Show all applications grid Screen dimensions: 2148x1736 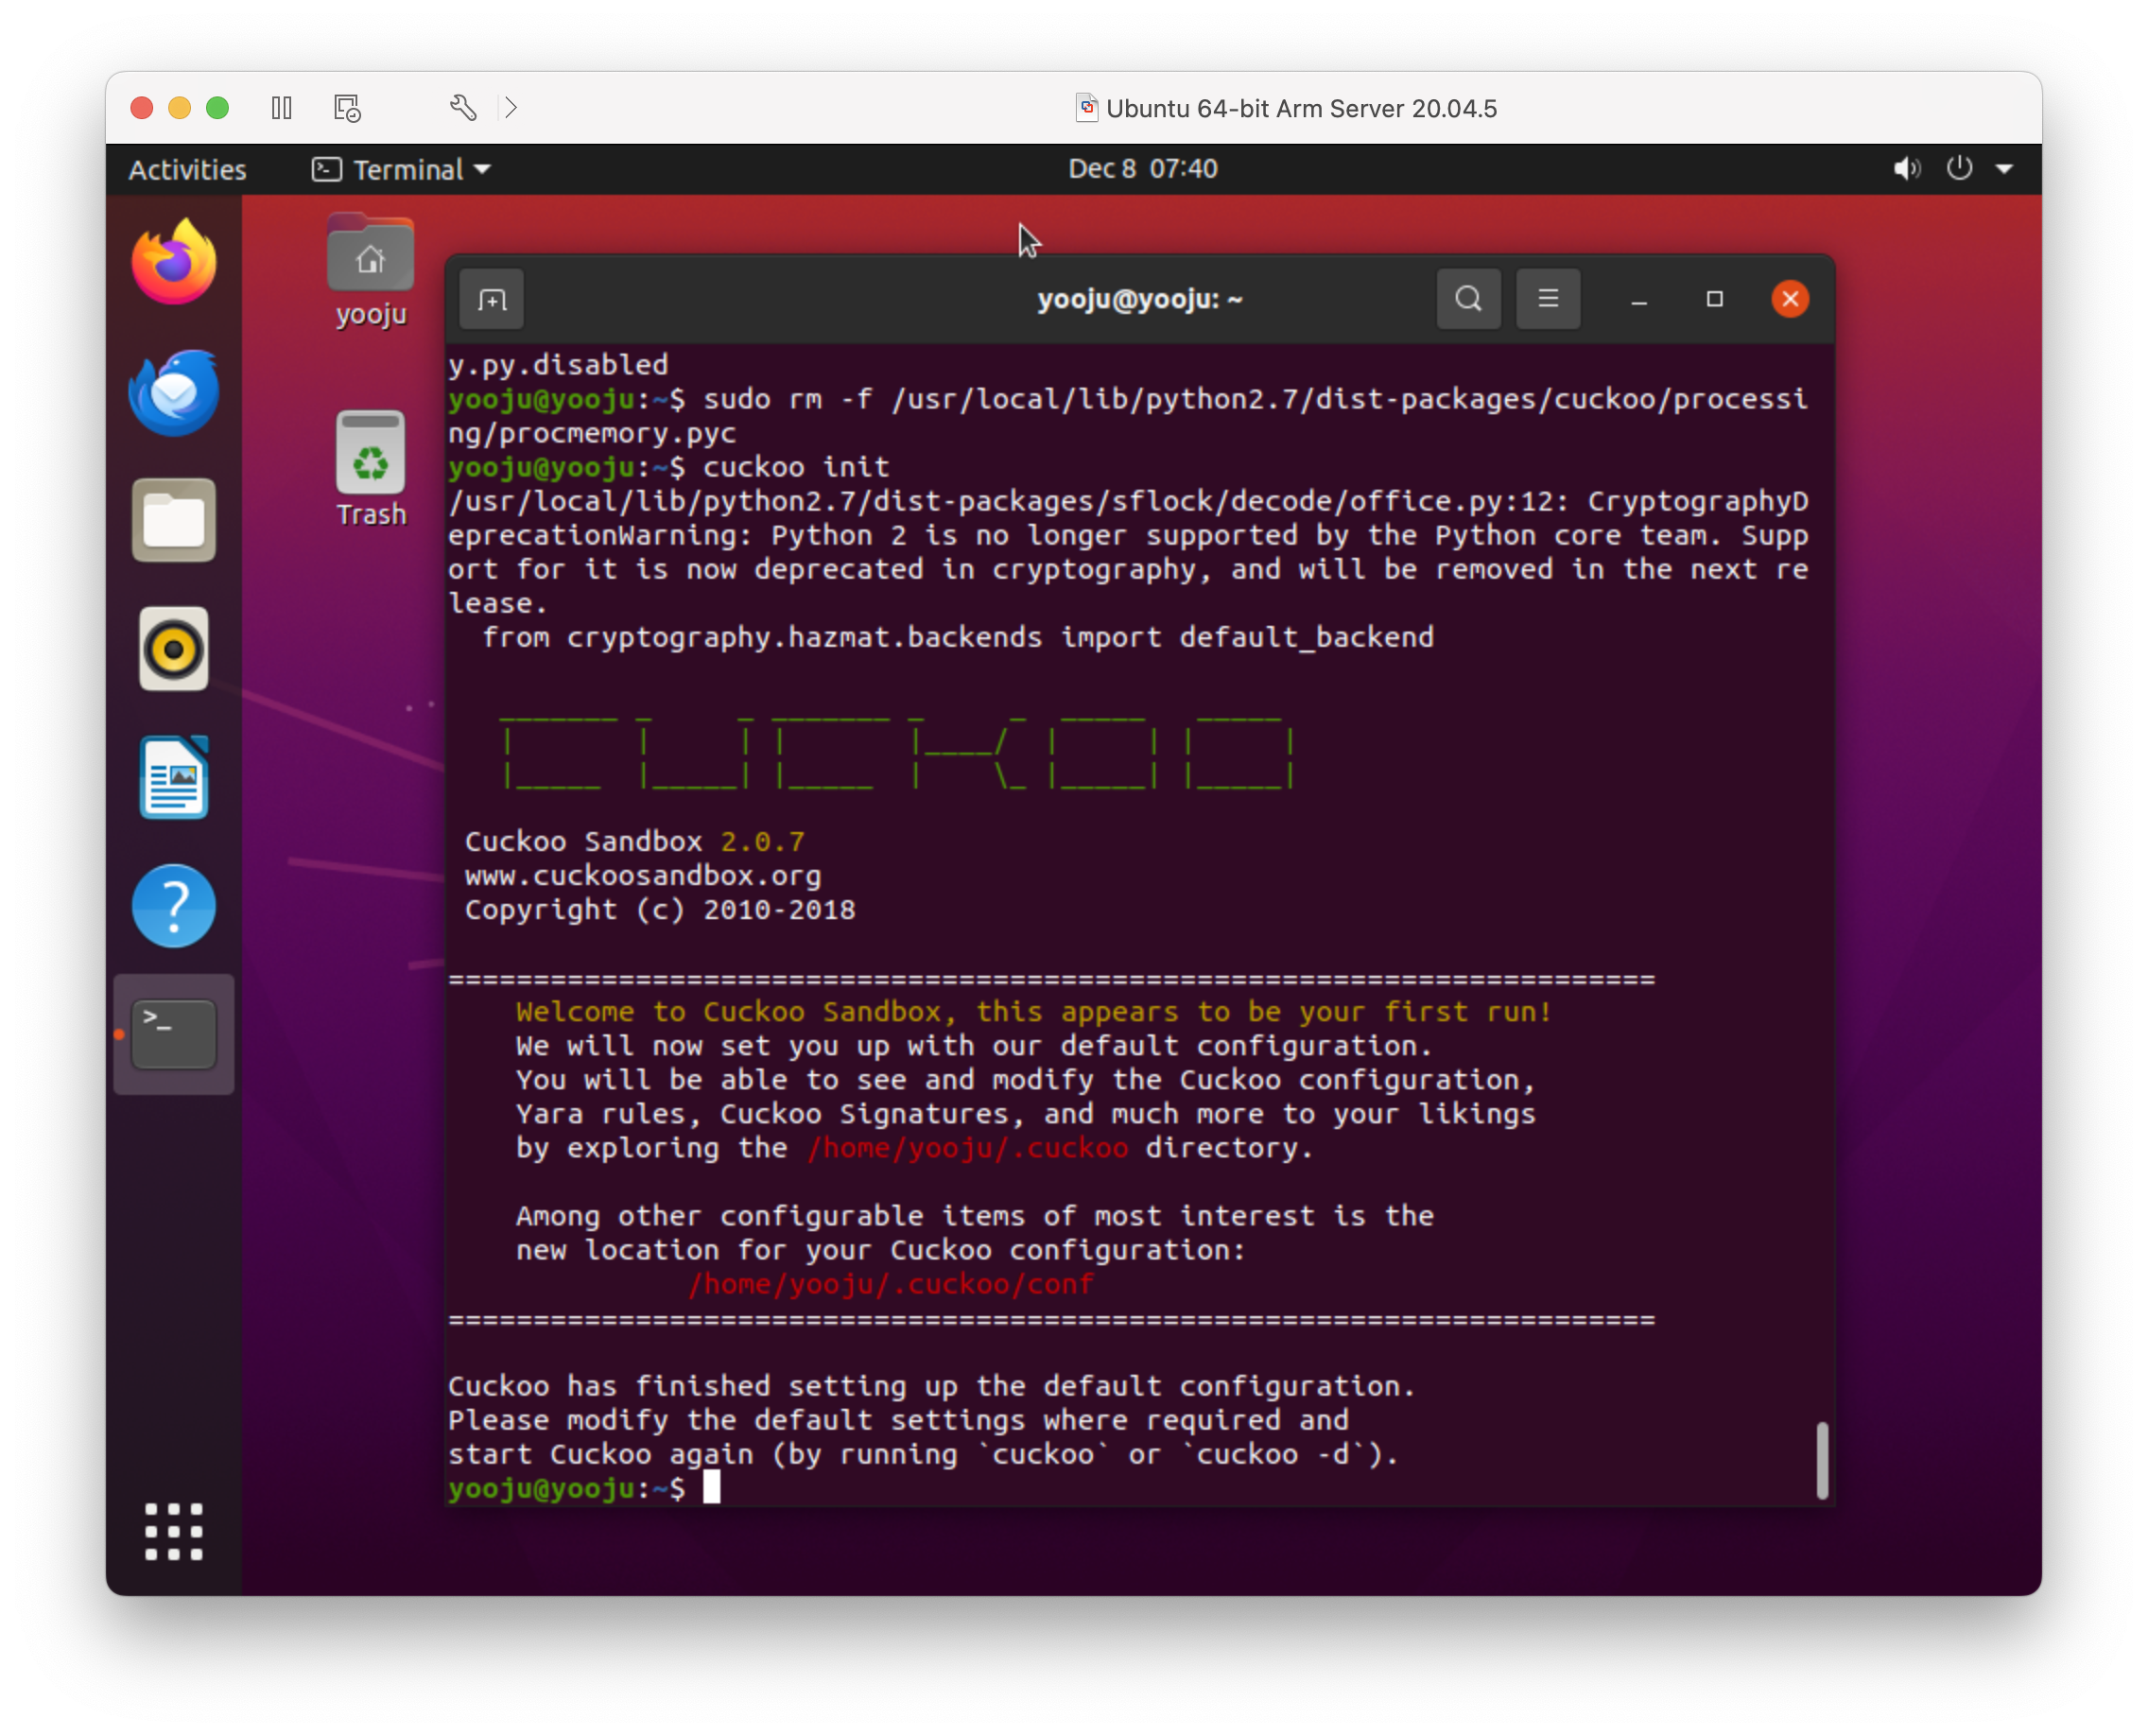click(174, 1531)
